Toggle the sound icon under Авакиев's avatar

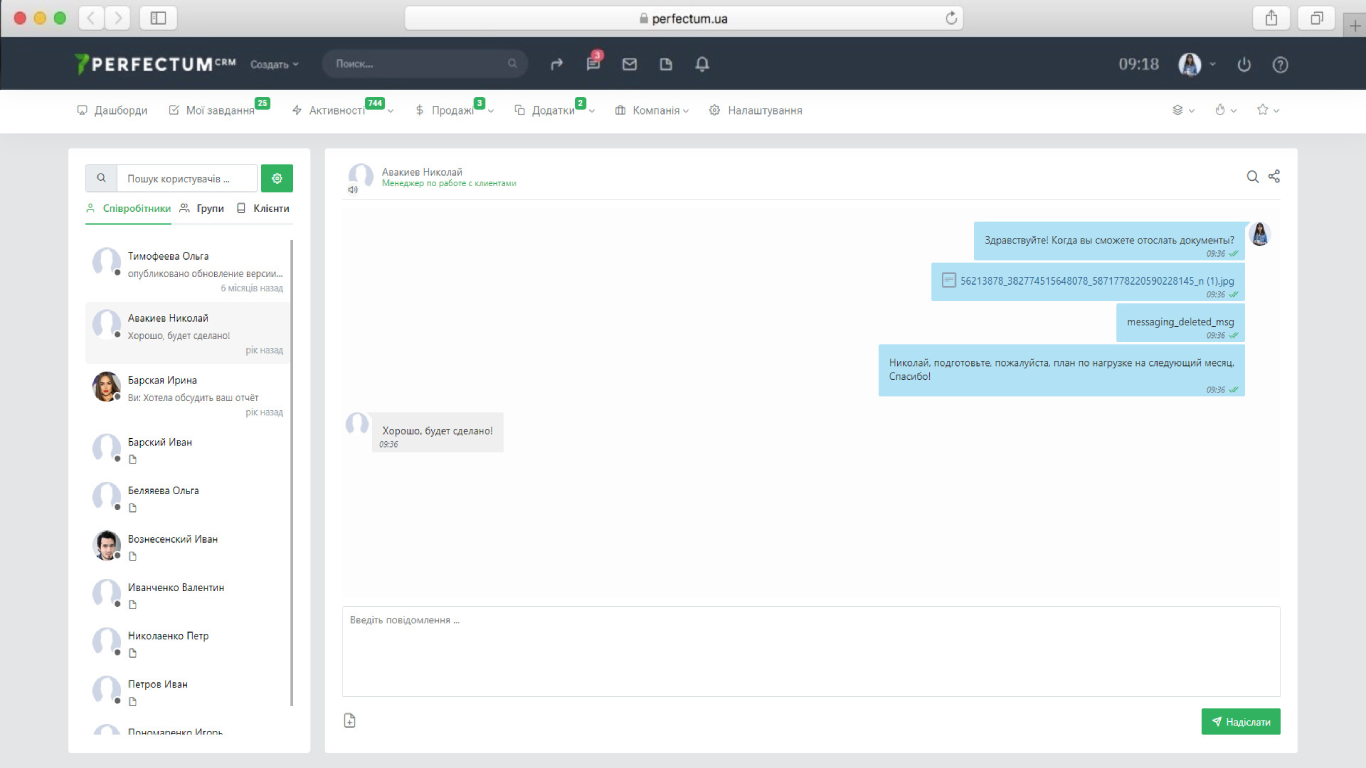click(x=352, y=190)
